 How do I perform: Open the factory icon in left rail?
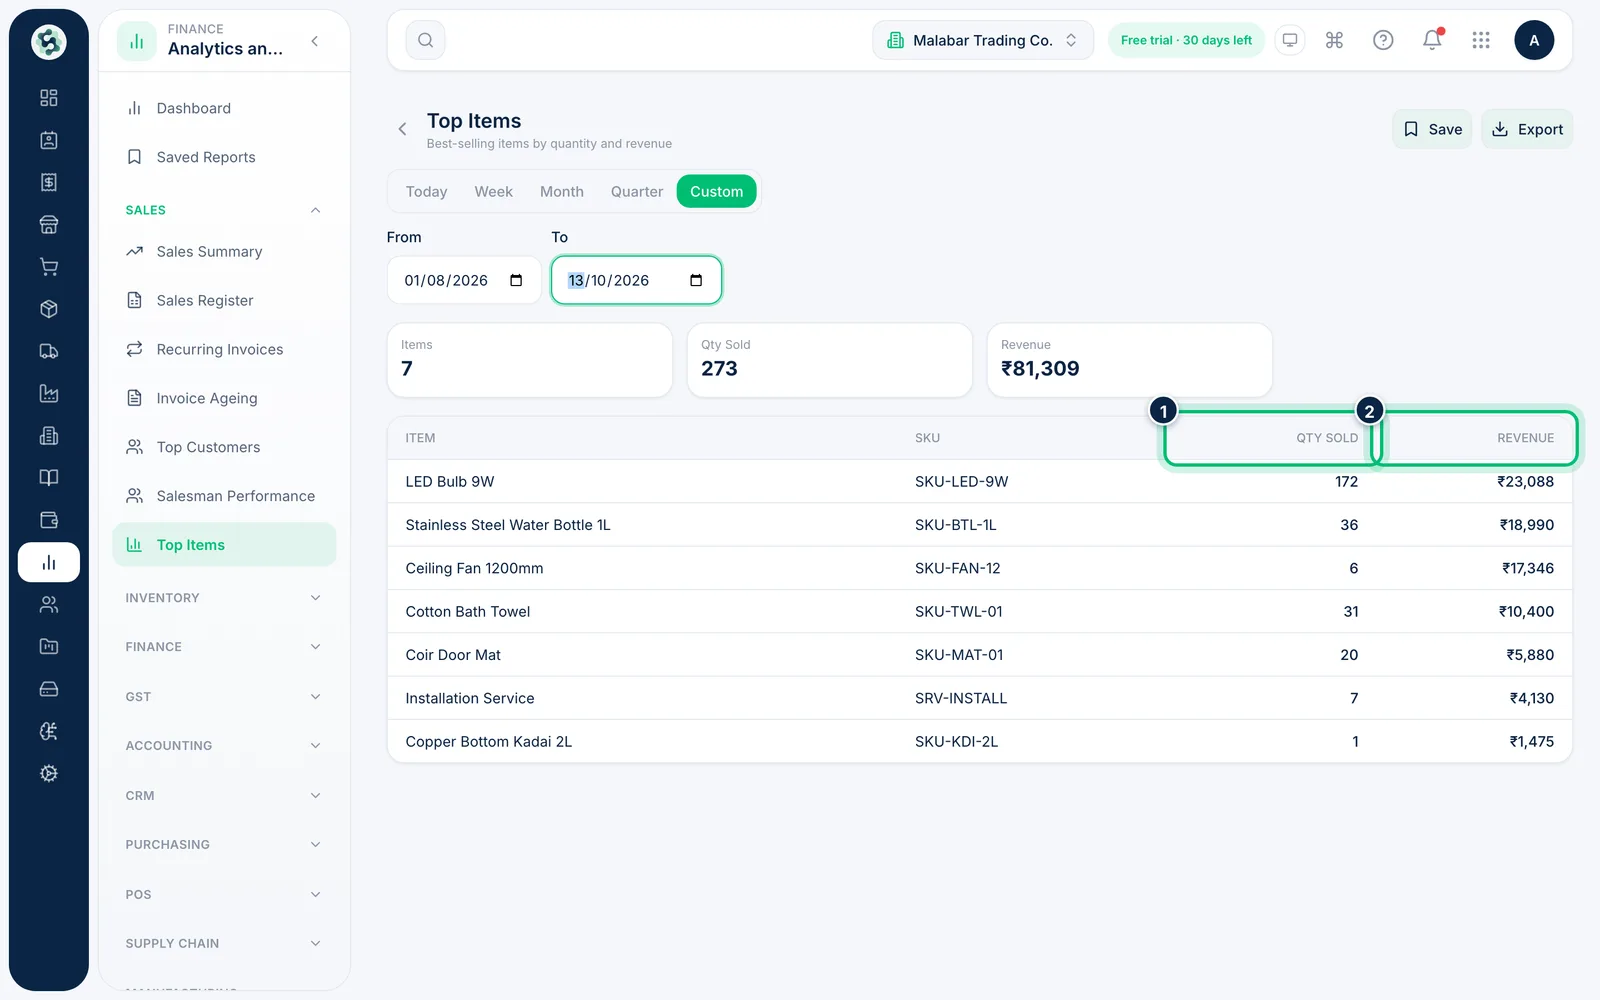point(48,393)
